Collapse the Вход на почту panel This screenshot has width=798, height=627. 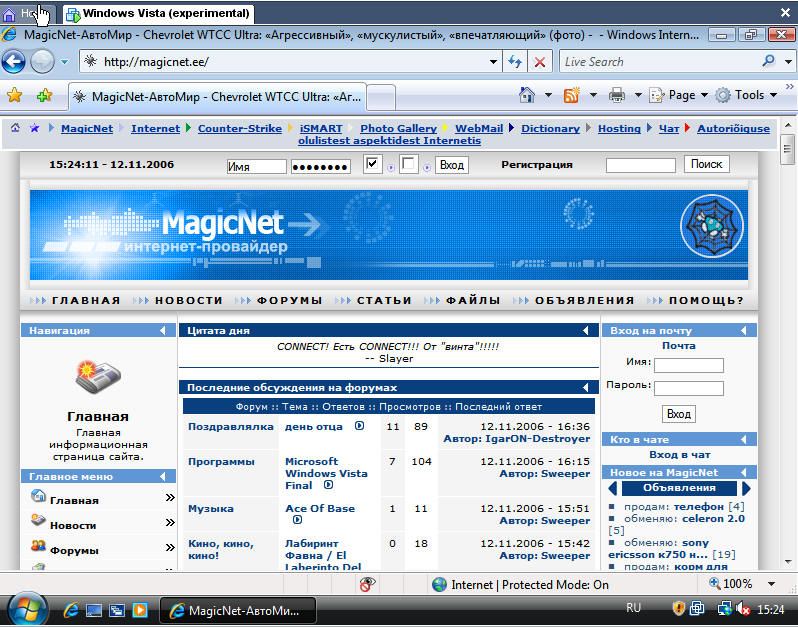tap(744, 330)
